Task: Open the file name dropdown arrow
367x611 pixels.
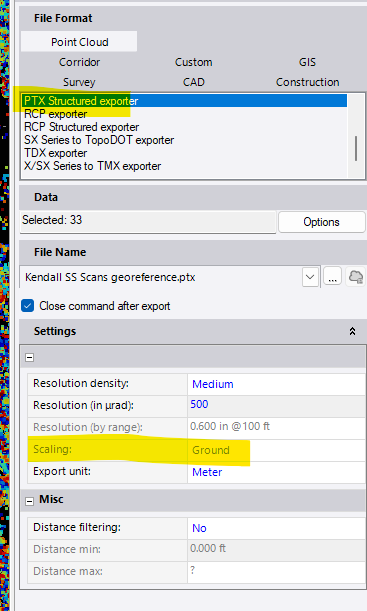Action: [310, 277]
